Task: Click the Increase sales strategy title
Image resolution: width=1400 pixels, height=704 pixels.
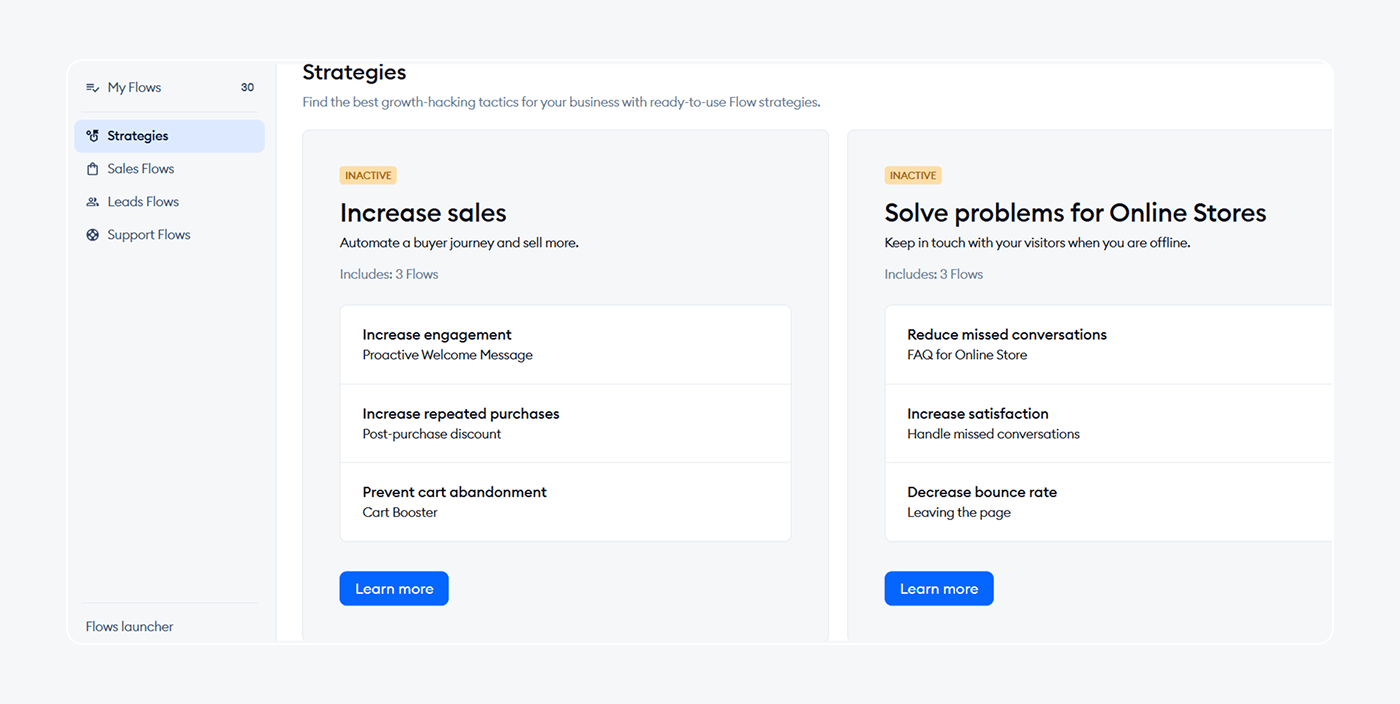Action: click(x=423, y=213)
